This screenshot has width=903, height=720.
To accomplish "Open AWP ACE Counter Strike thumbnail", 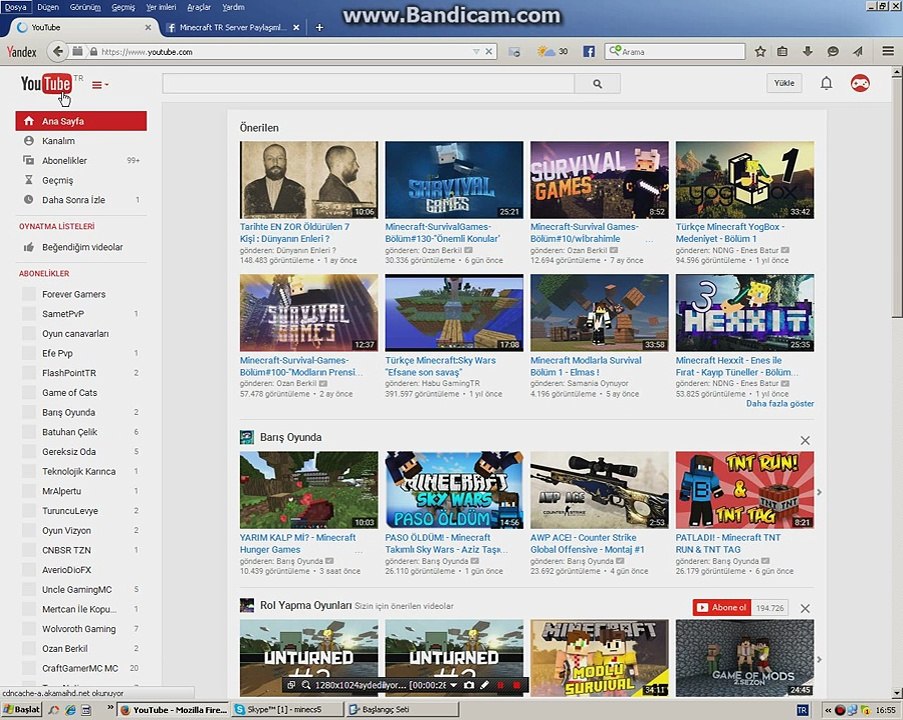I will tap(600, 490).
